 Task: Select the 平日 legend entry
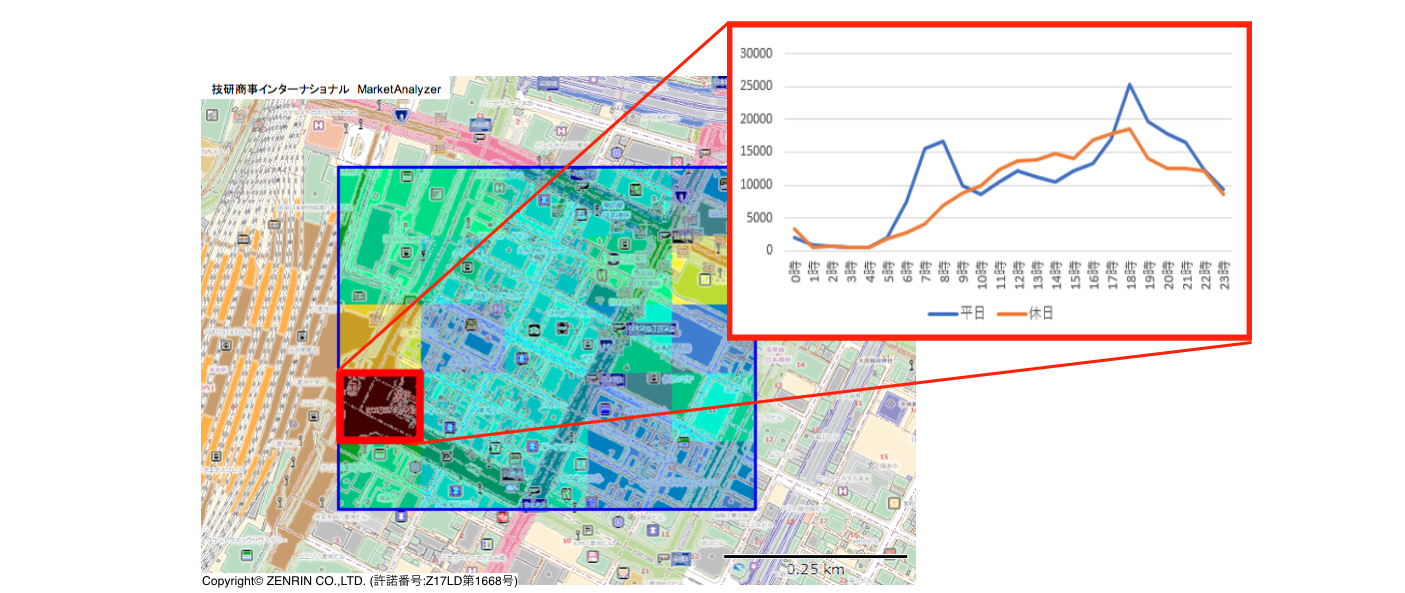click(x=972, y=313)
